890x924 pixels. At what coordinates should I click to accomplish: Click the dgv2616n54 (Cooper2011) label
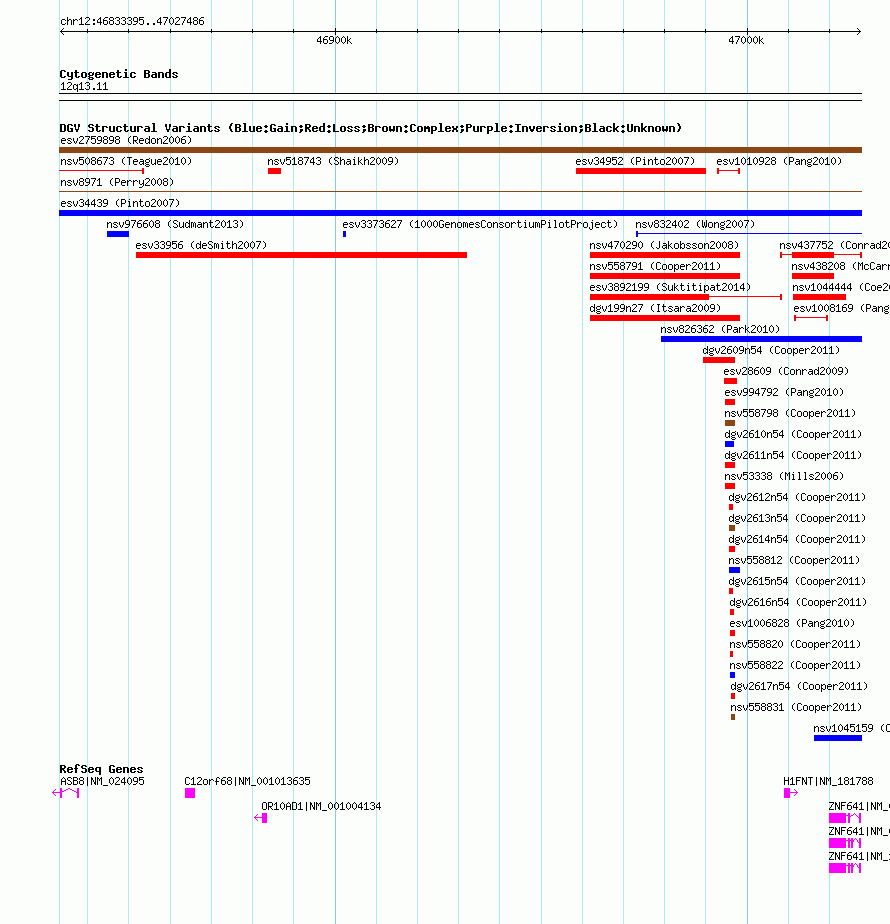(x=798, y=602)
